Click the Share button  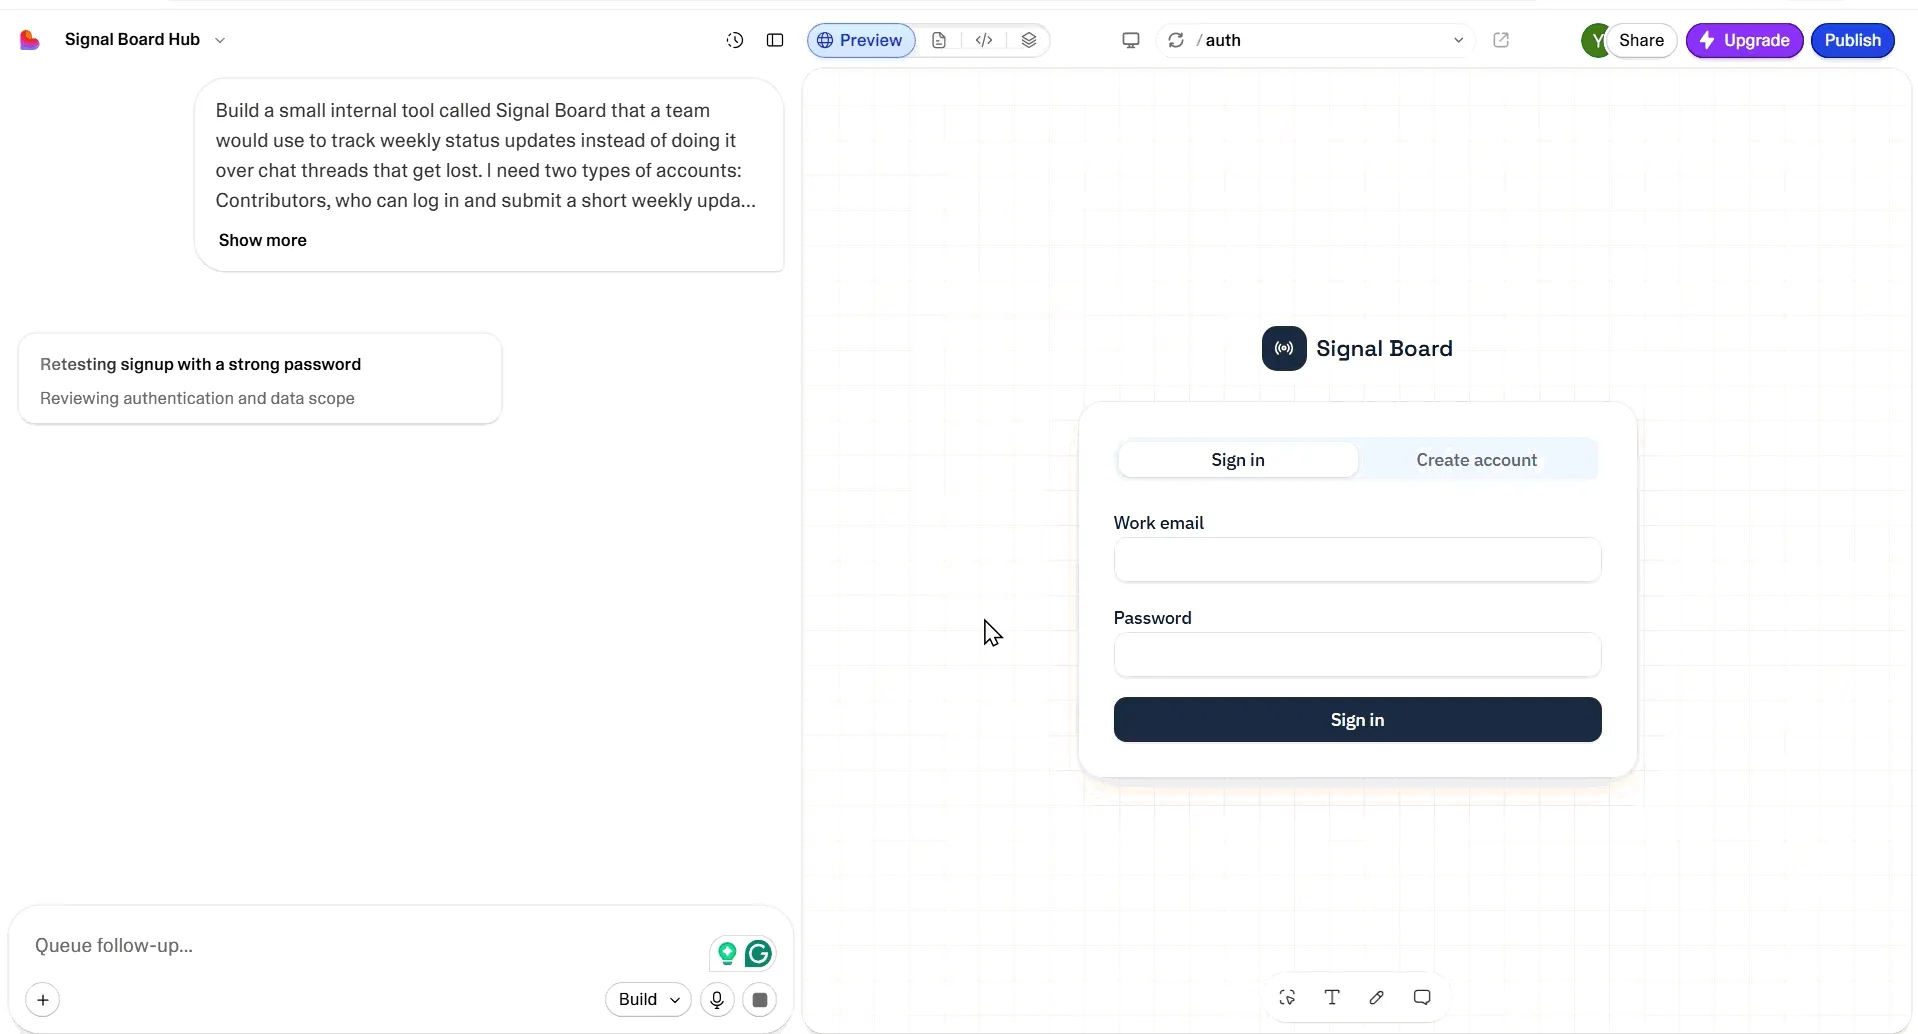click(x=1642, y=40)
